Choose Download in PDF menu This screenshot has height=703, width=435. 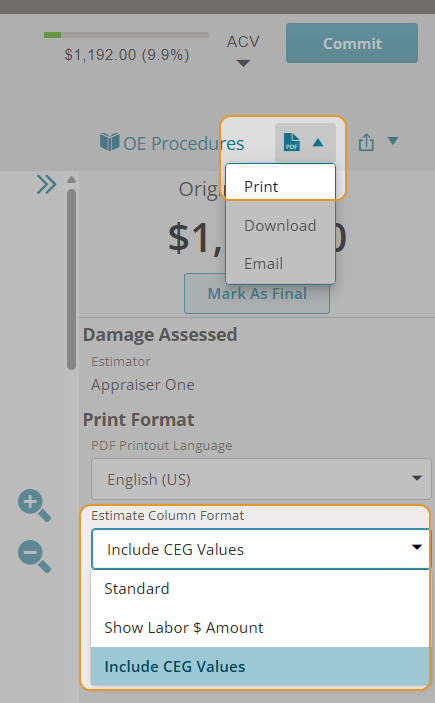(281, 226)
